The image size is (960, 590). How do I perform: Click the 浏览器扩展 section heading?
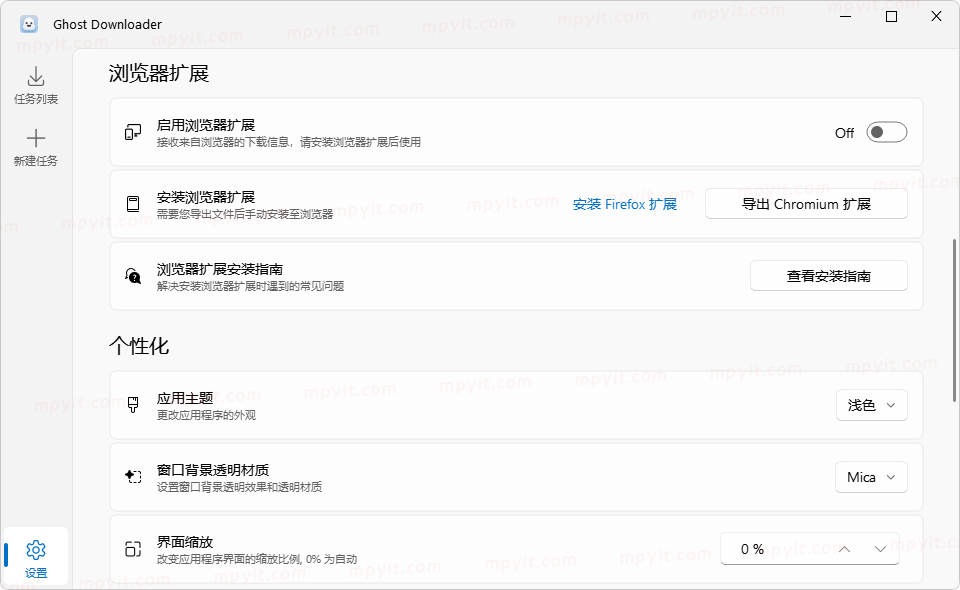tap(159, 73)
